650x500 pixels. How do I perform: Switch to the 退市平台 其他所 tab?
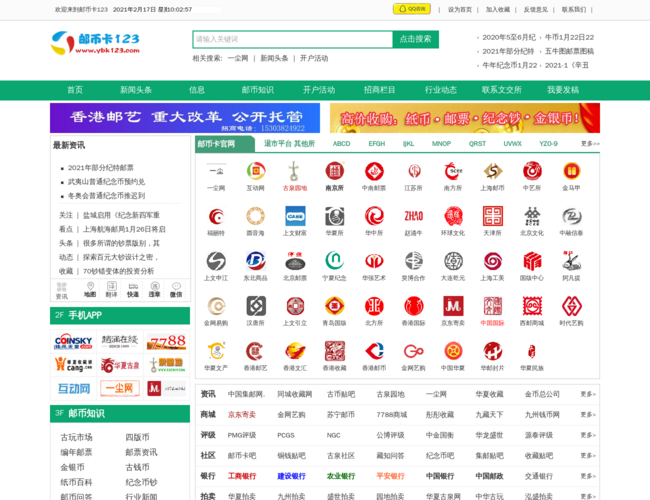289,143
